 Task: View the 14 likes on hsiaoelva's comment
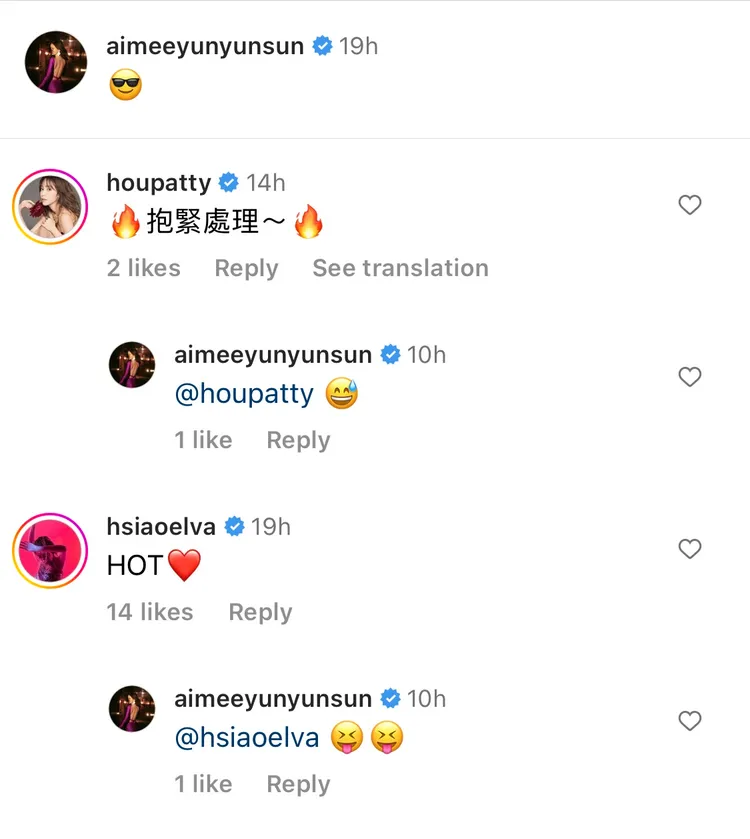click(x=150, y=612)
